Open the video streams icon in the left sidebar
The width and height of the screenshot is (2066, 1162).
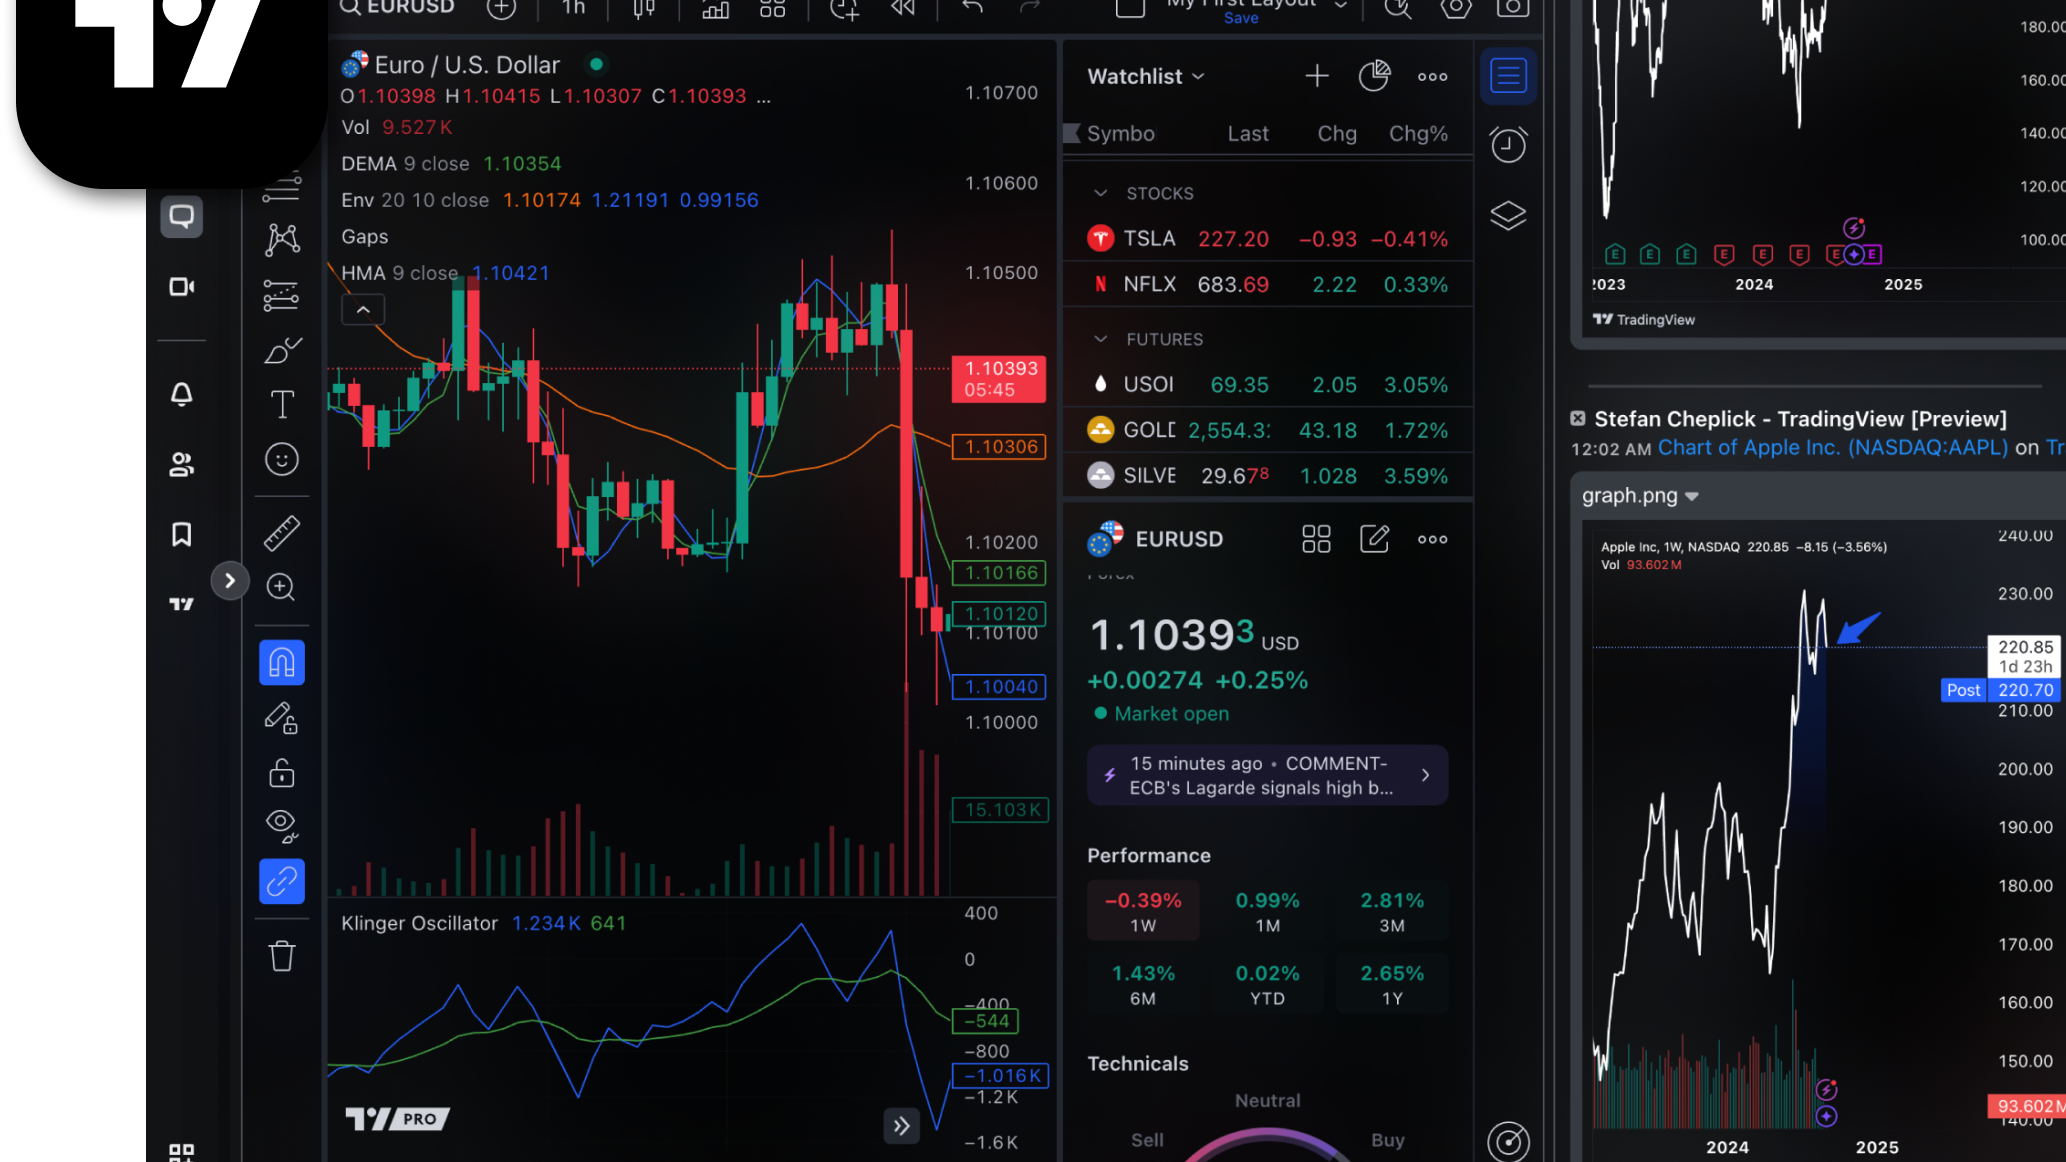[181, 287]
